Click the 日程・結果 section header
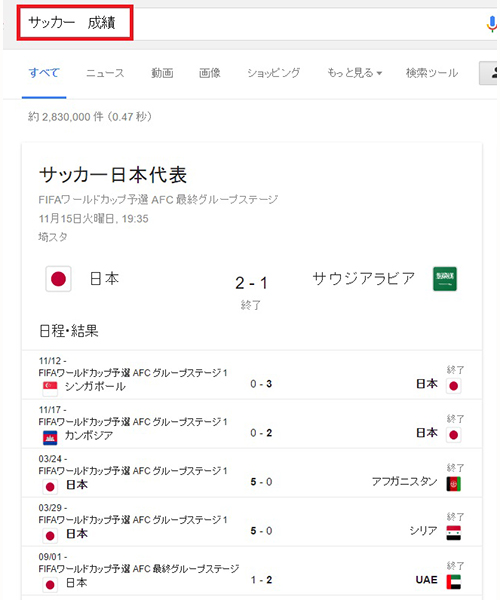Image resolution: width=500 pixels, height=600 pixels. (69, 331)
